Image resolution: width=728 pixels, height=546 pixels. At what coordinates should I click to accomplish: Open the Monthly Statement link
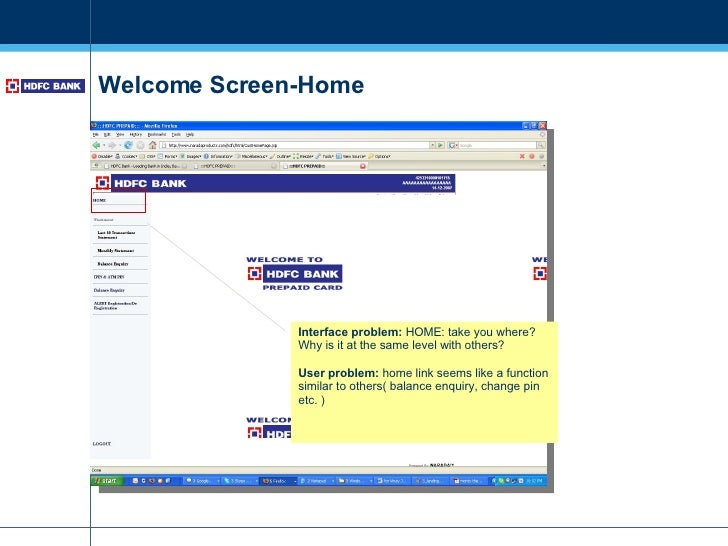pyautogui.click(x=116, y=250)
